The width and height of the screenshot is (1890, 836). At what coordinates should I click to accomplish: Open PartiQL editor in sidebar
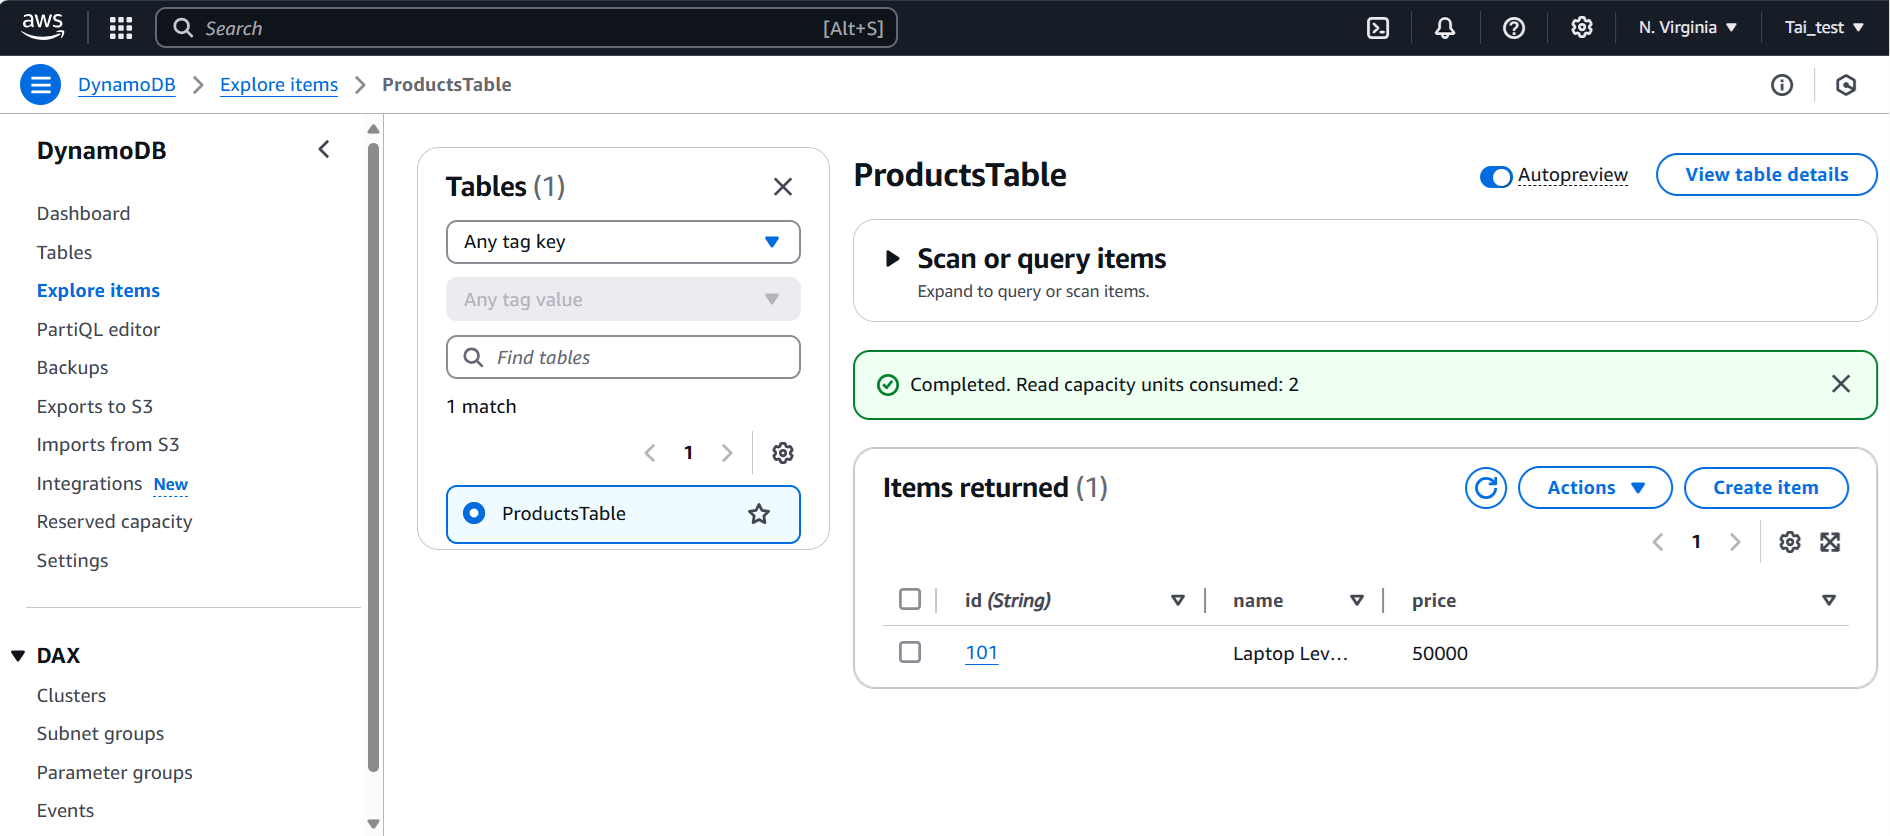click(98, 329)
